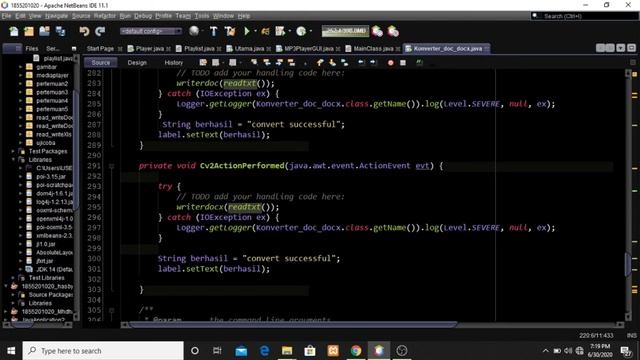Image resolution: width=640 pixels, height=360 pixels.
Task: Click the editor horizontal scrollbar
Action: coord(293,325)
